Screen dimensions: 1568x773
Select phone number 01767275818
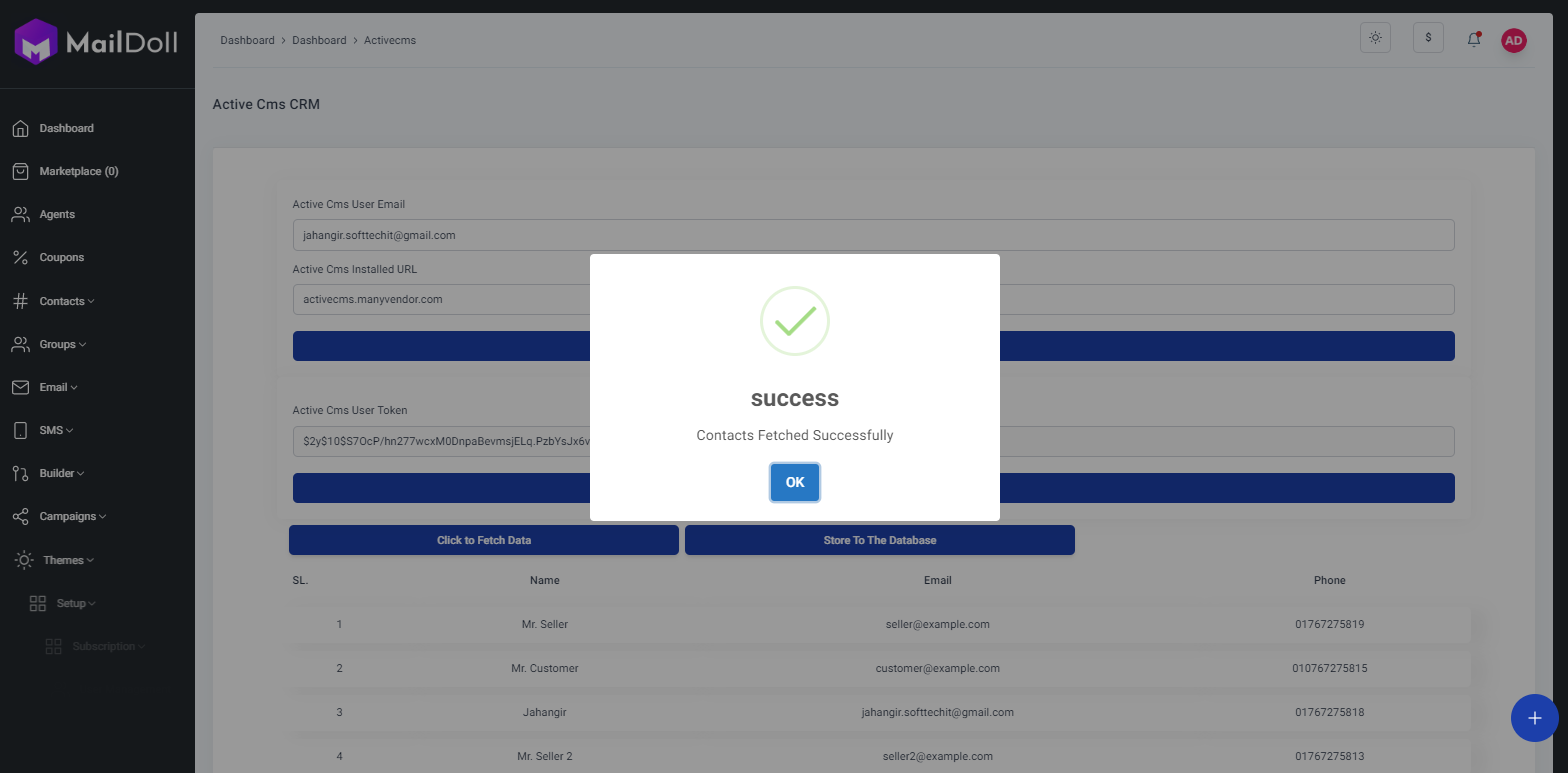pyautogui.click(x=1330, y=712)
